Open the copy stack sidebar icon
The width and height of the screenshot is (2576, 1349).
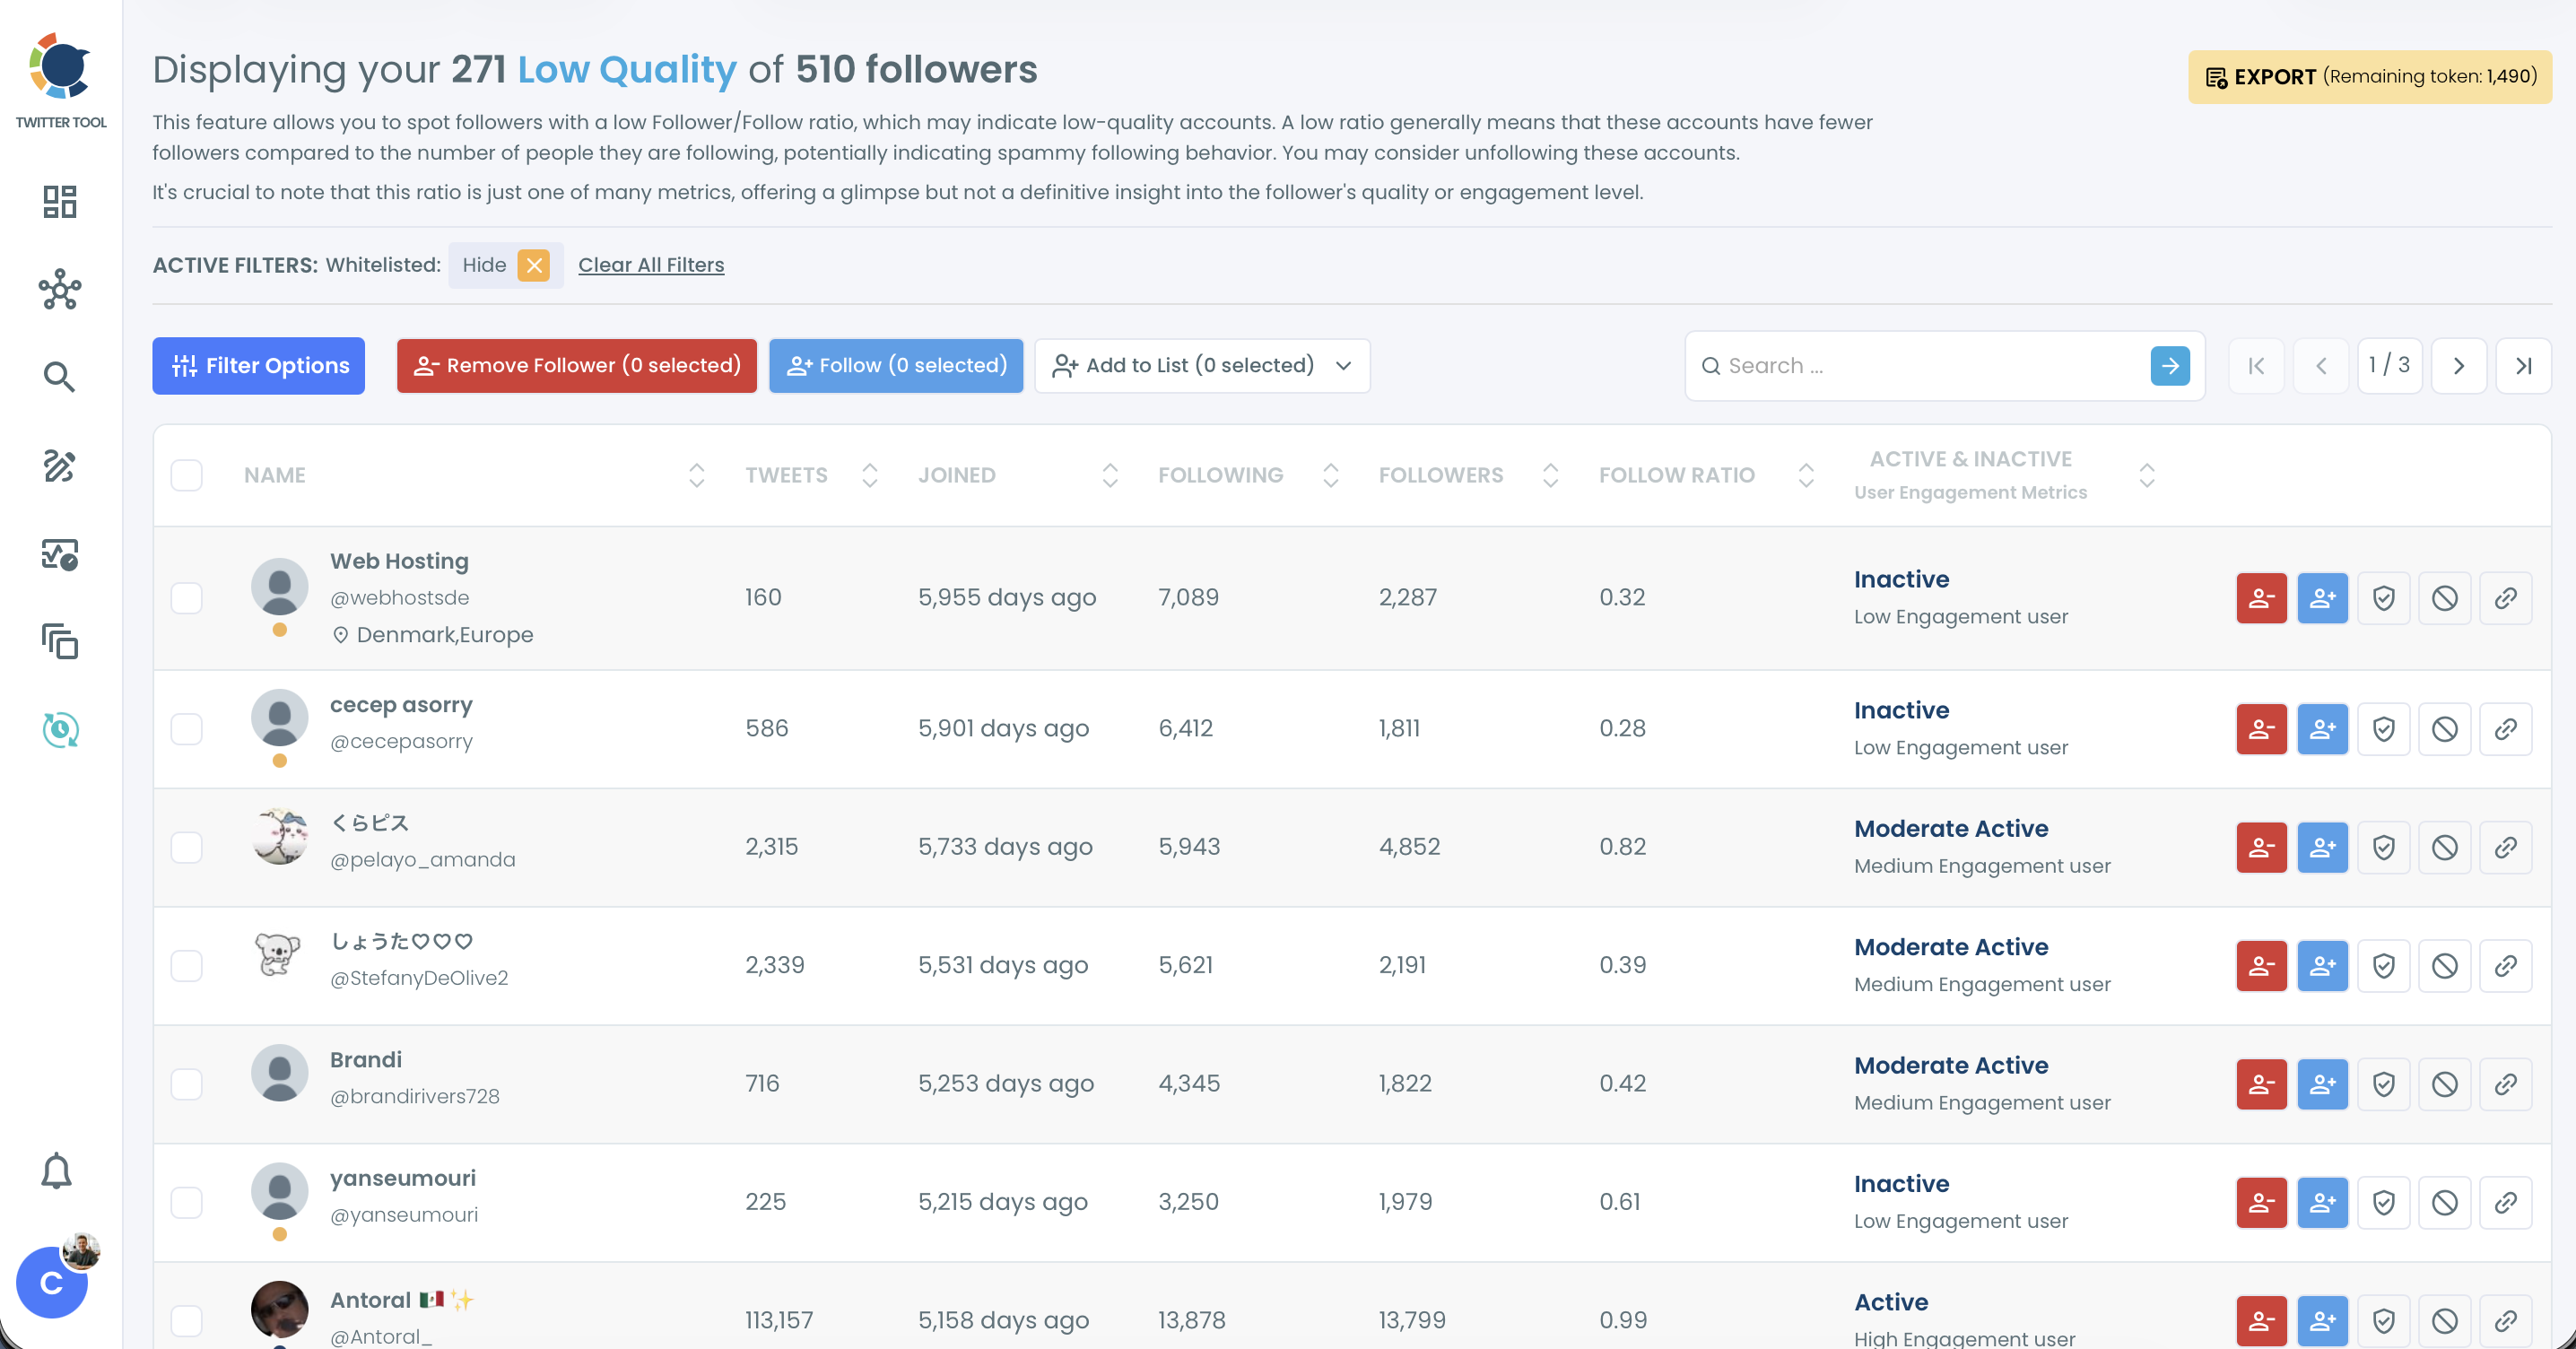tap(60, 641)
